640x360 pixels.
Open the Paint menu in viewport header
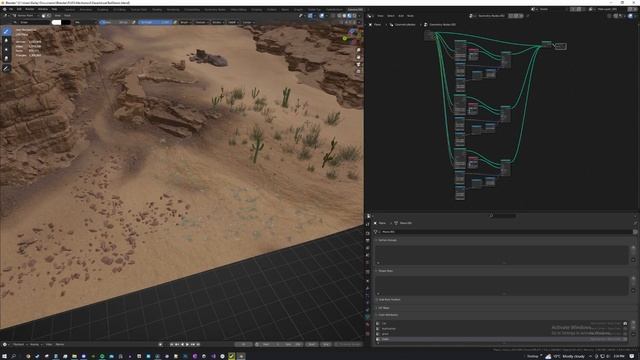67,16
